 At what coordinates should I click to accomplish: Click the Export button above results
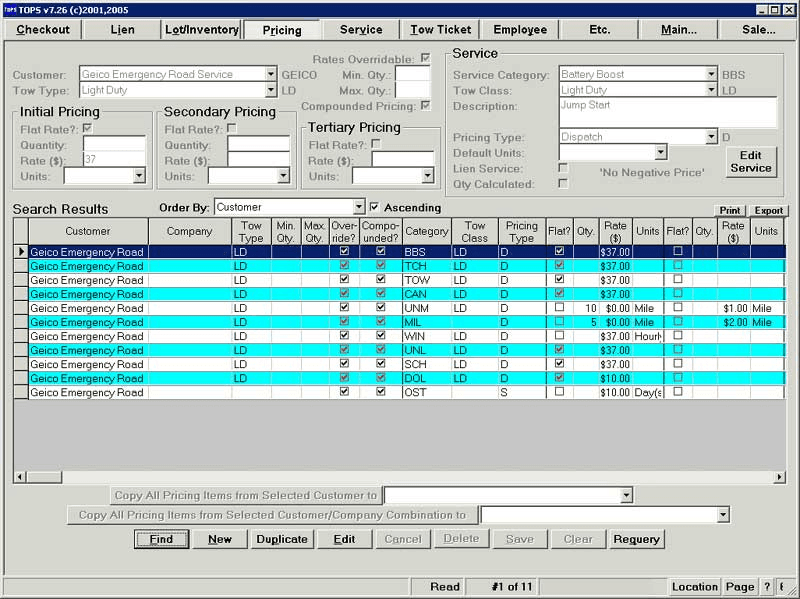point(768,211)
